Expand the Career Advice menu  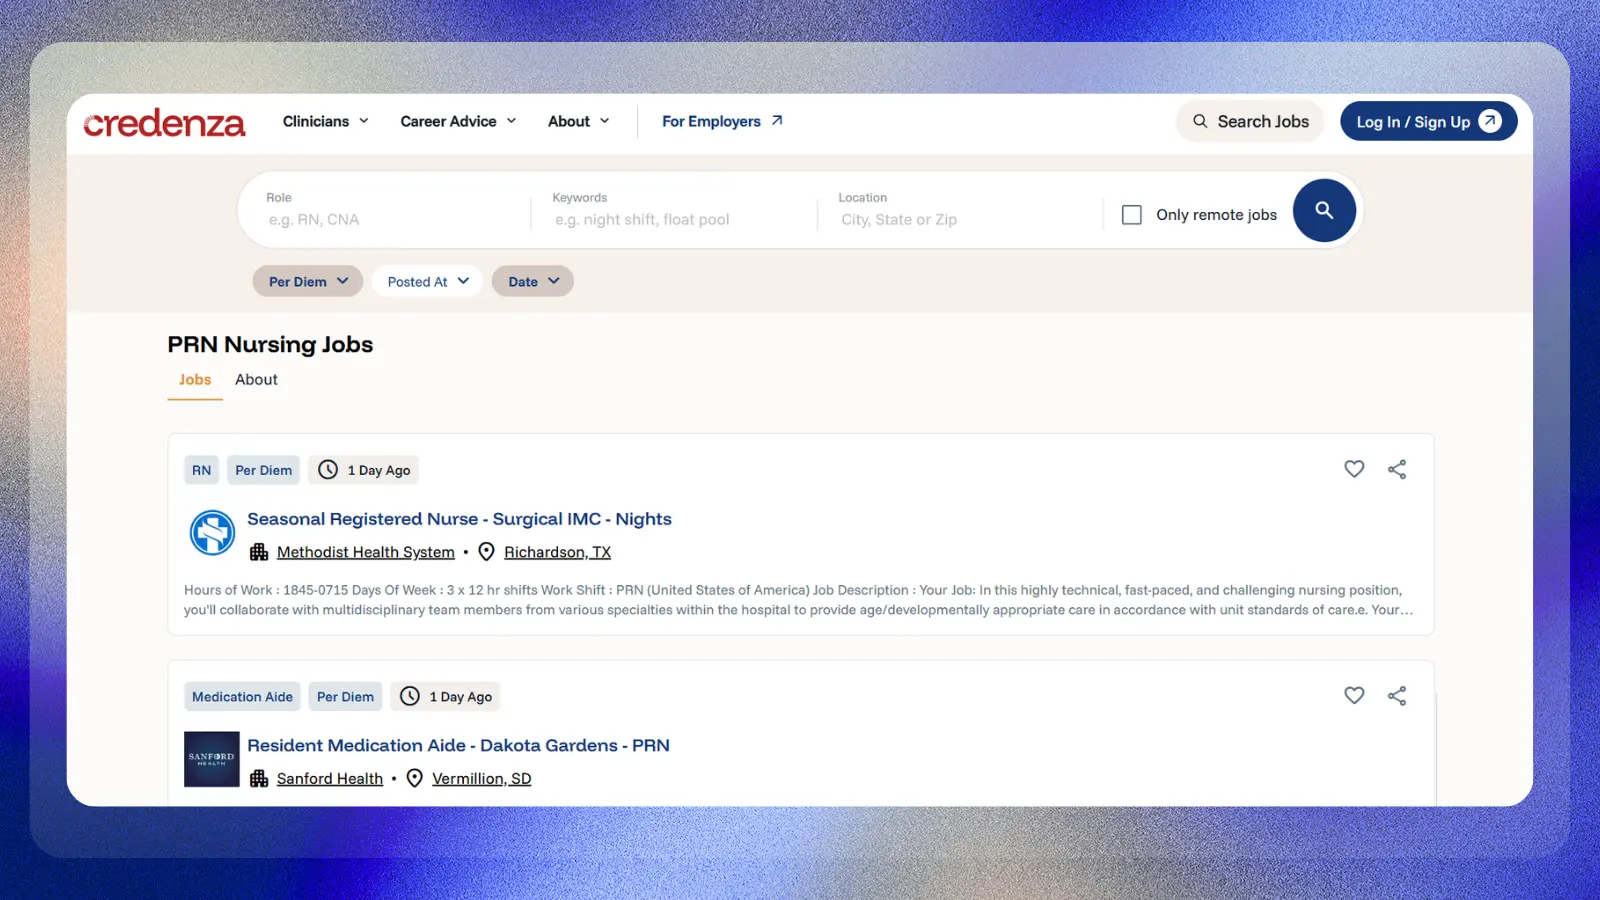[x=458, y=121]
